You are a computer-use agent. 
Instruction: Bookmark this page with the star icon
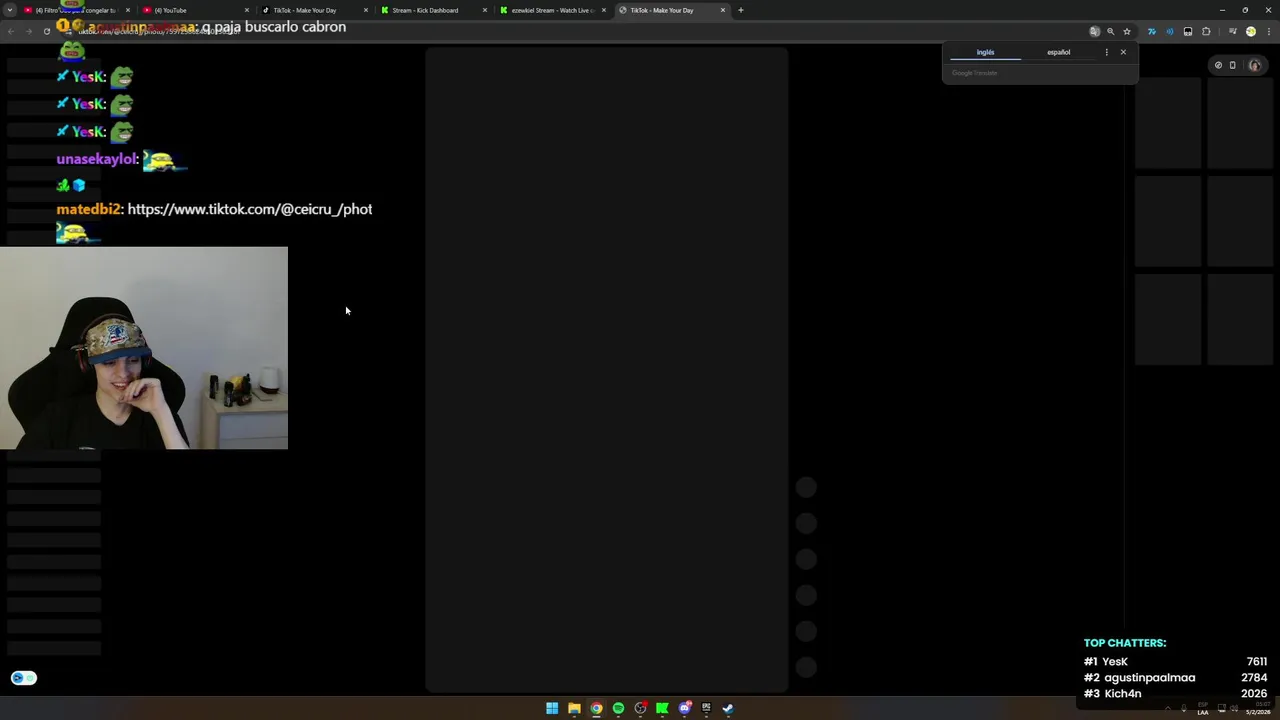(1127, 31)
